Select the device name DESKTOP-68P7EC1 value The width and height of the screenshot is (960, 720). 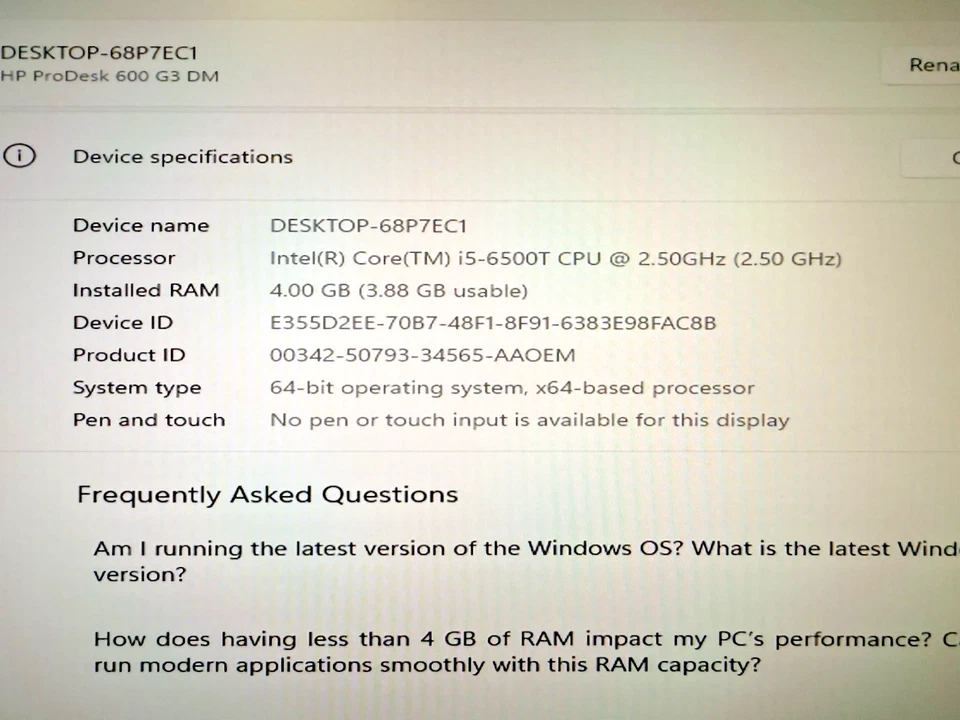[x=368, y=225]
